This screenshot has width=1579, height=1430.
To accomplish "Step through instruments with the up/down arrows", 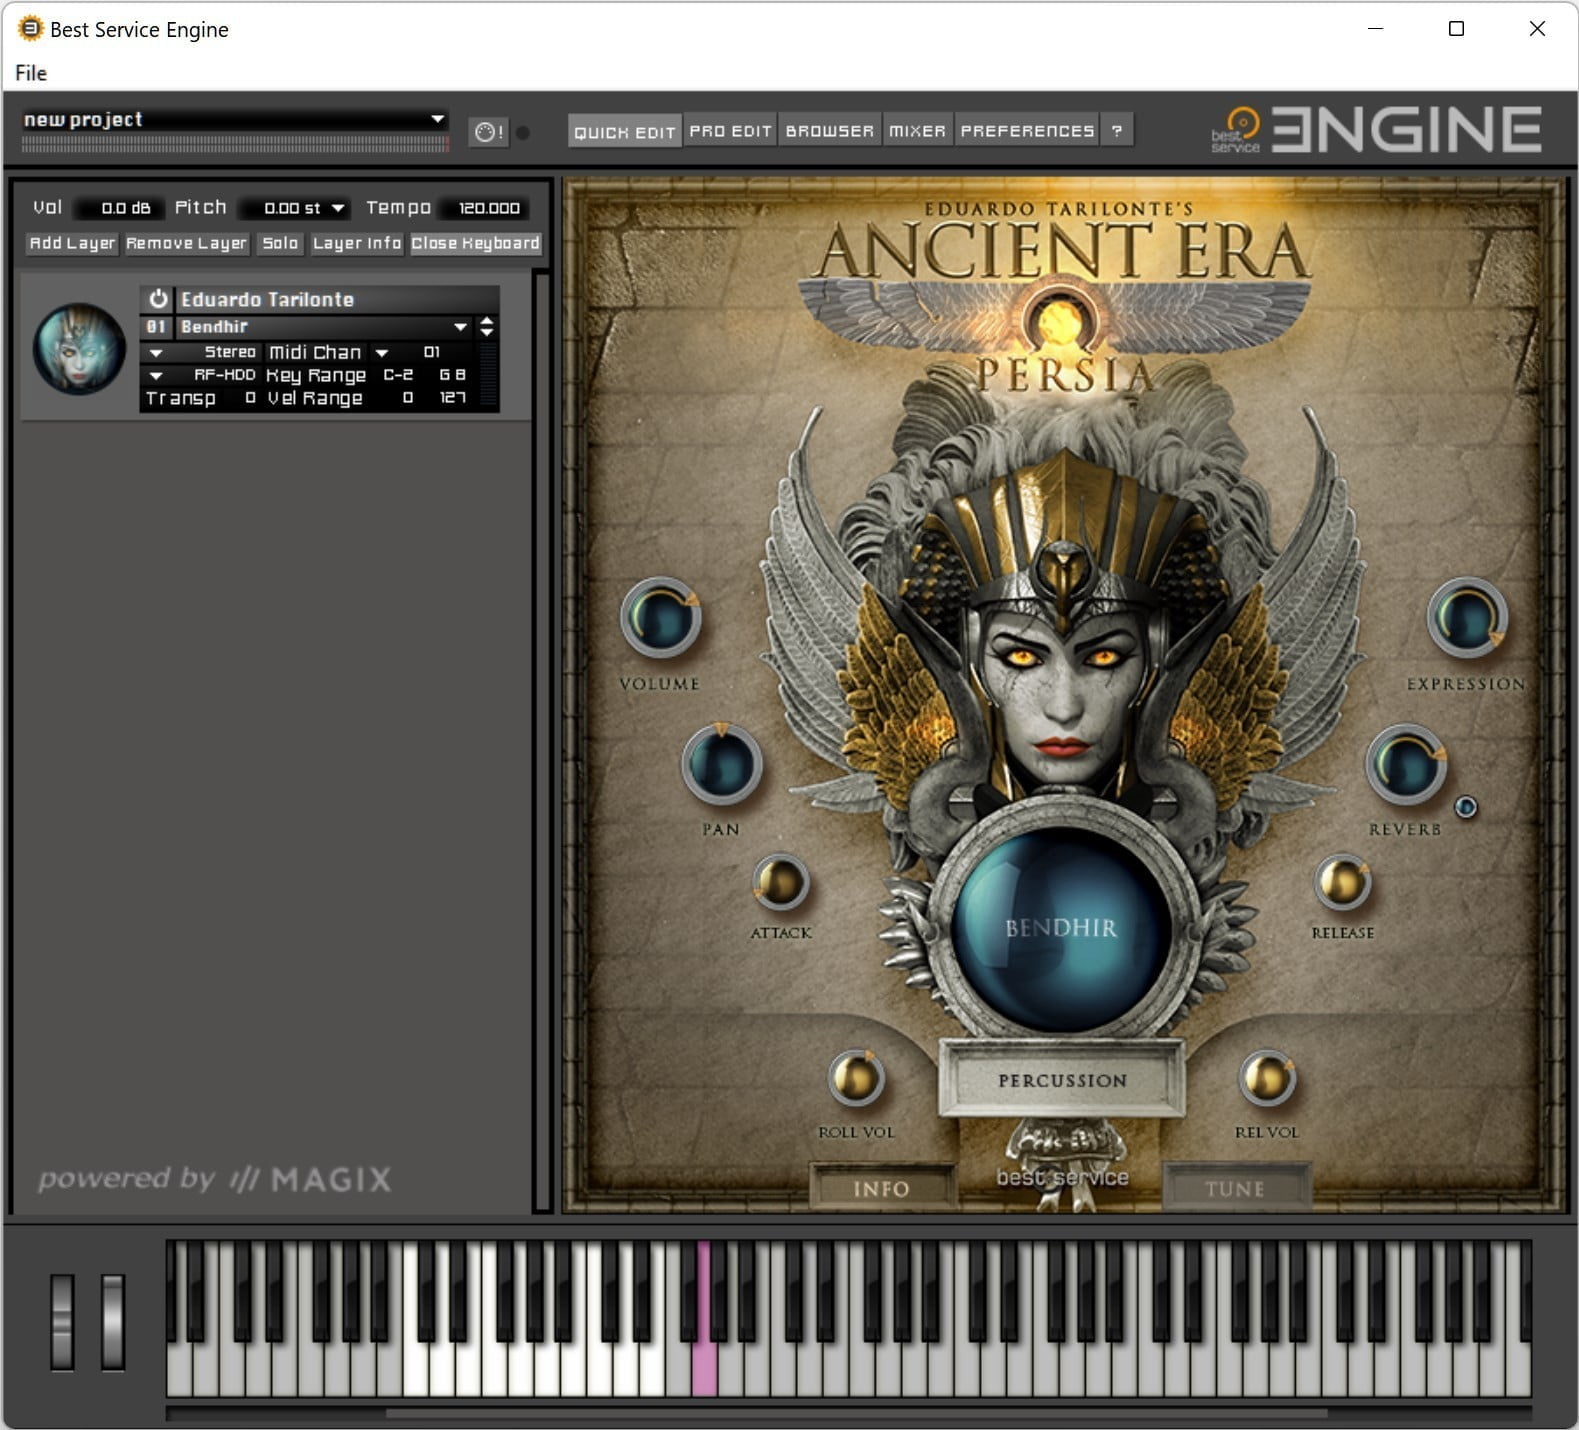I will click(x=487, y=327).
